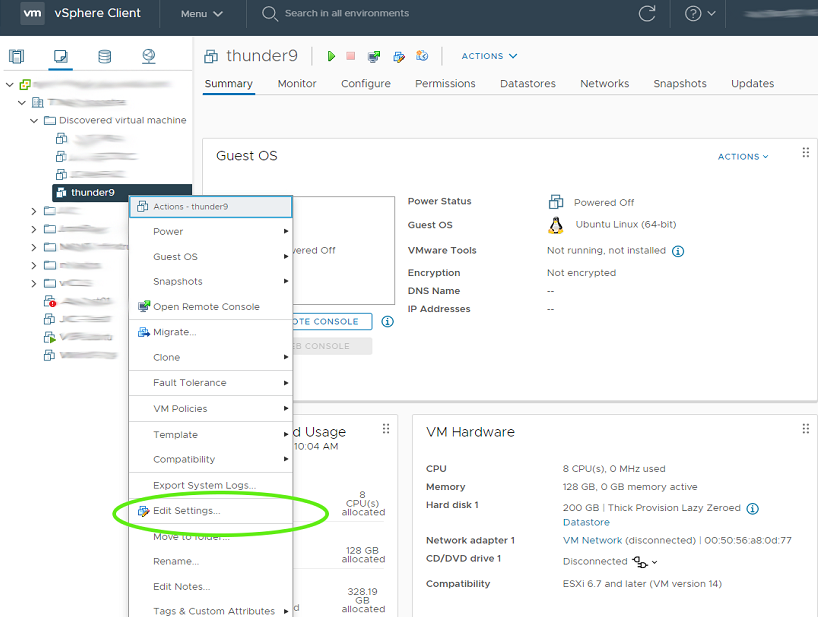
Task: Select the powered-on VM with green play badge
Action: (50, 337)
